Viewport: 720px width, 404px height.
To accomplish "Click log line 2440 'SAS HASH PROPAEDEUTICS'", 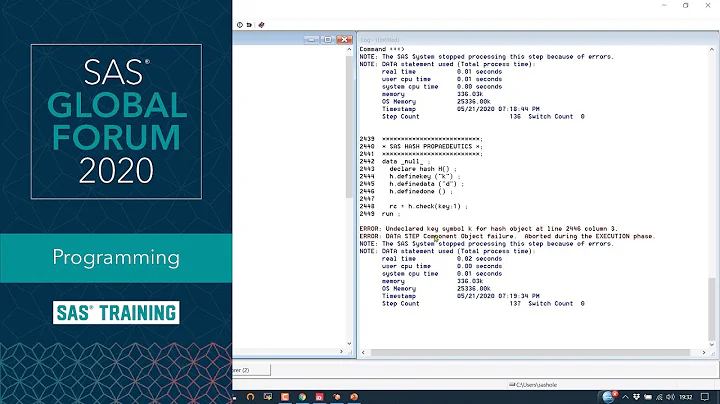I will coord(421,146).
